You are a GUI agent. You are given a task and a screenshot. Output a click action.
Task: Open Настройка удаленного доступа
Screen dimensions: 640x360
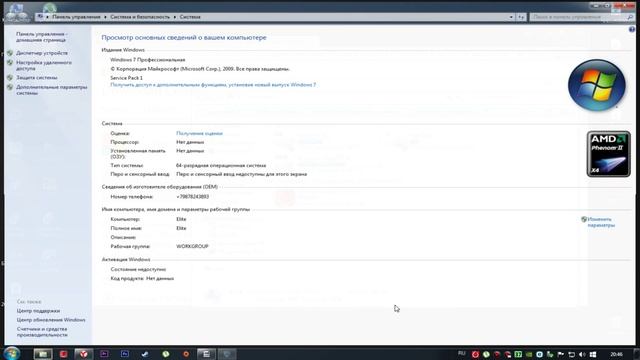point(44,65)
